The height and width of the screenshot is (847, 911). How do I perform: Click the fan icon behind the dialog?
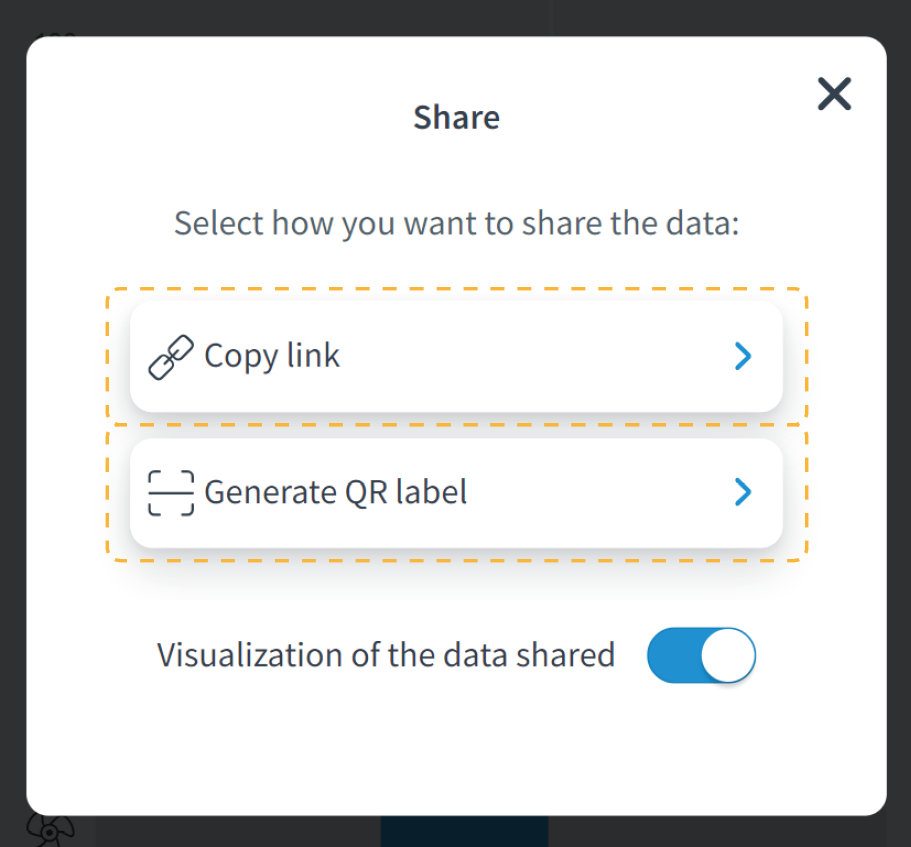pos(48,831)
